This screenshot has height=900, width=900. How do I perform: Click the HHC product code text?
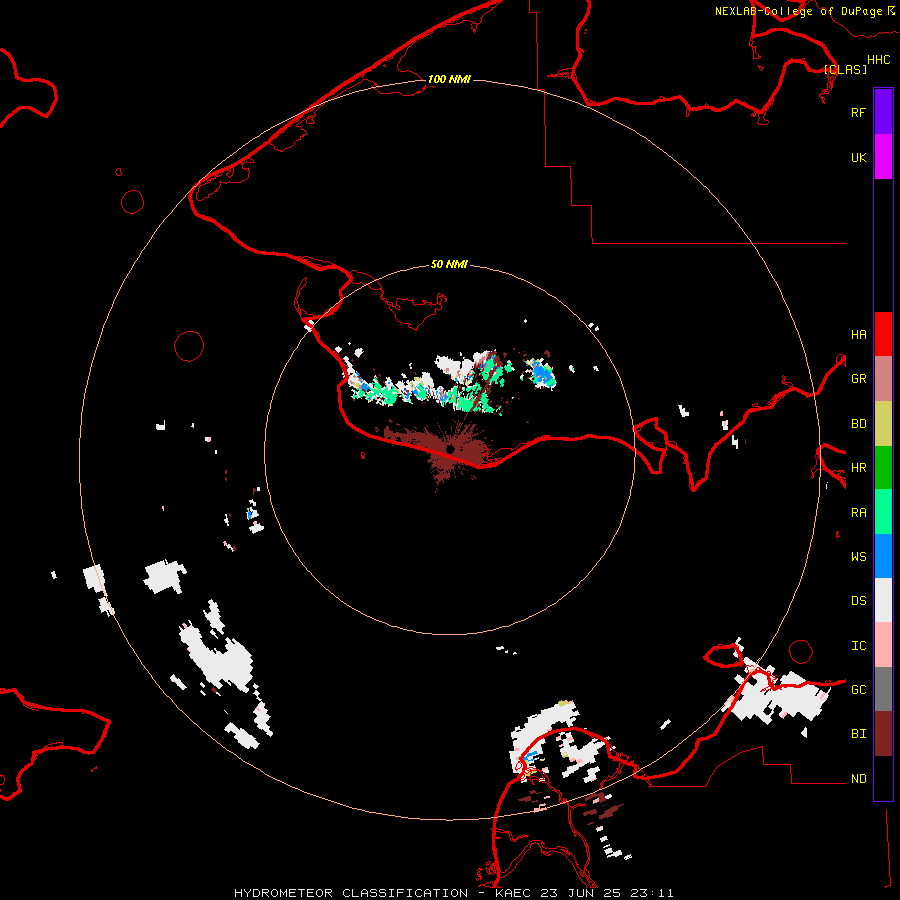[x=879, y=60]
